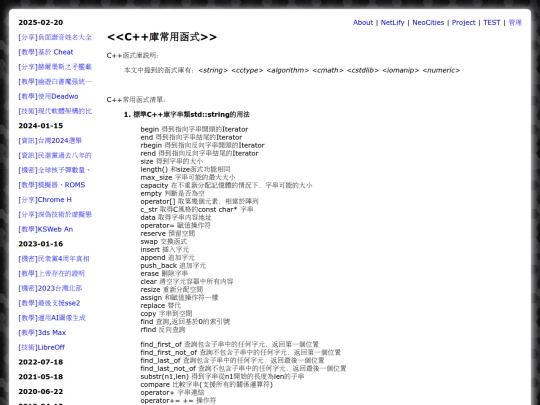Click the 'reserve' function line
540x405 pixels.
point(168,234)
